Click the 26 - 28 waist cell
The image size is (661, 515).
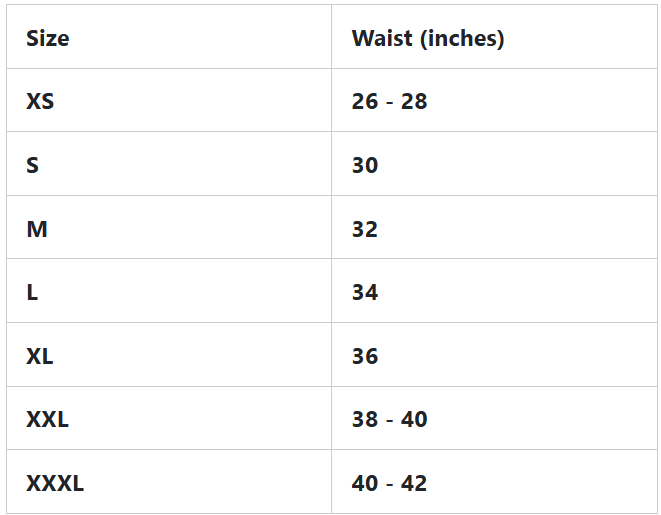(389, 101)
